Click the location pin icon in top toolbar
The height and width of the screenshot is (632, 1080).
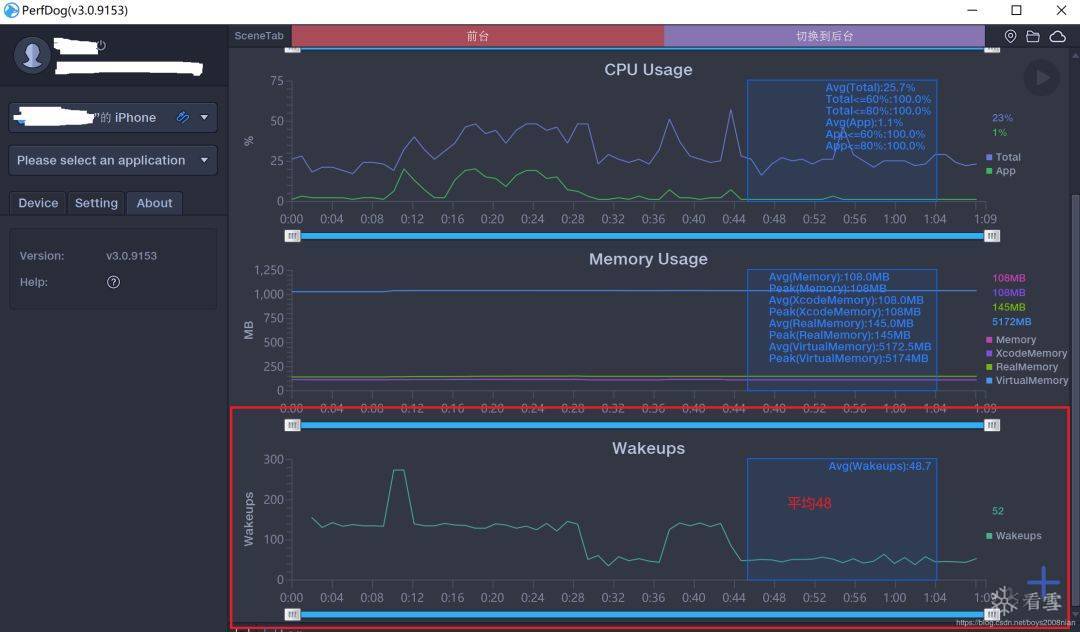(x=1010, y=36)
